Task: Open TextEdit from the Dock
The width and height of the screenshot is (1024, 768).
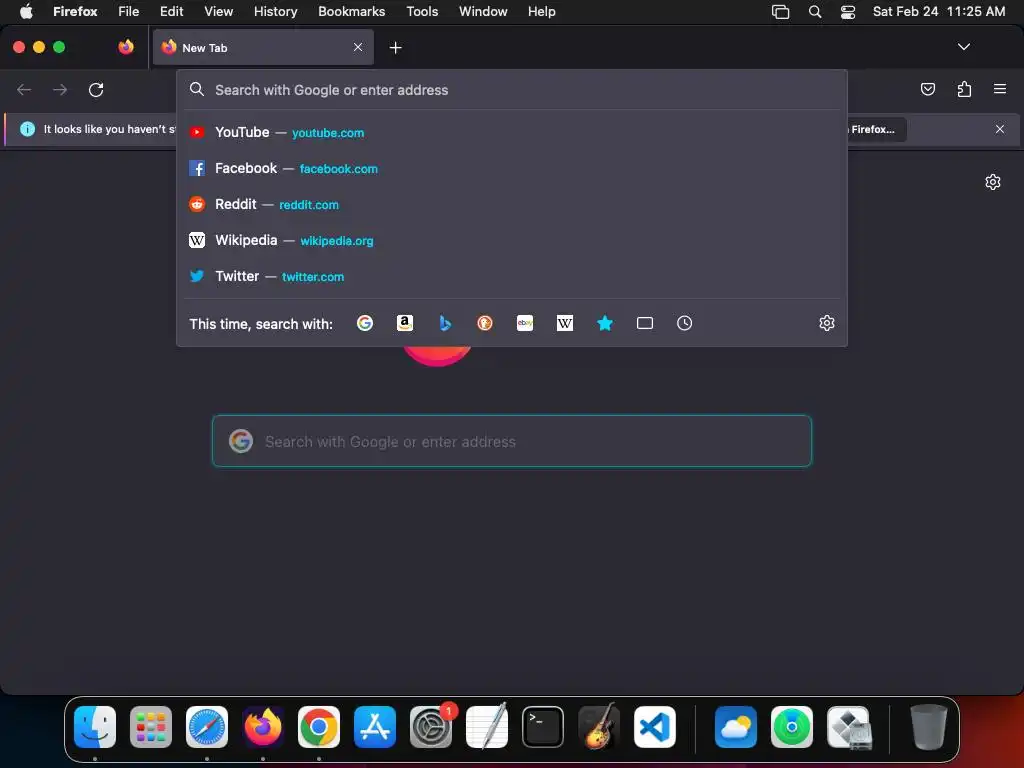Action: pyautogui.click(x=487, y=726)
